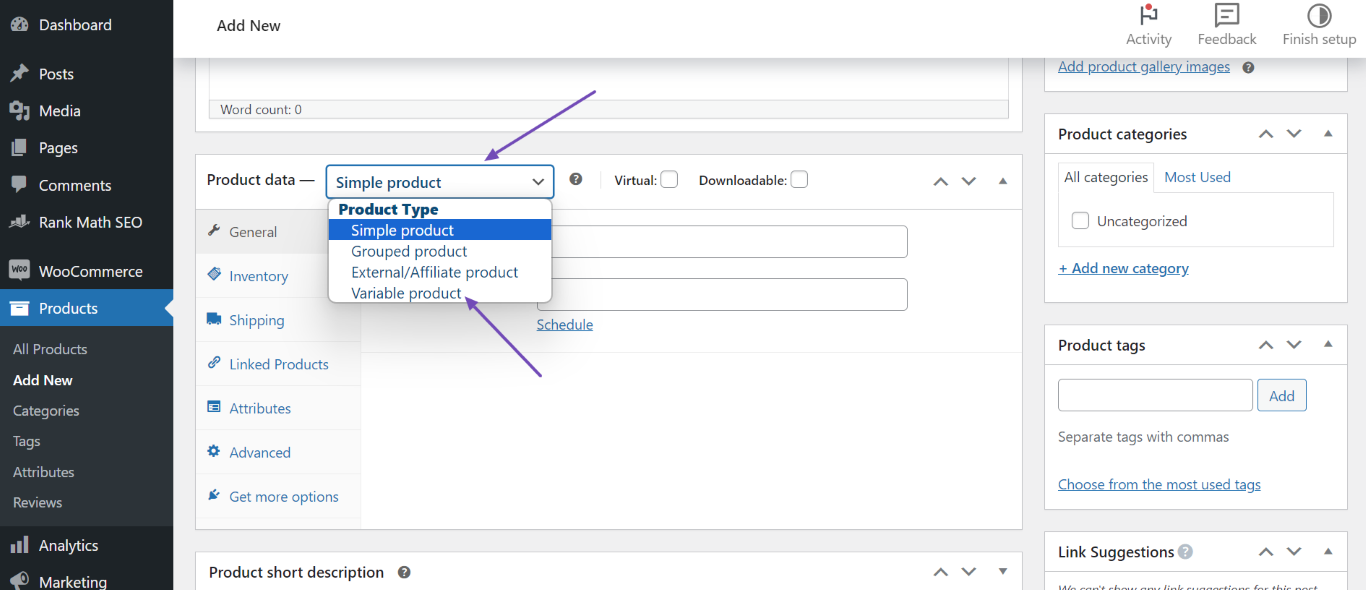Click the help icon by Product short description
The image size is (1366, 590).
click(x=404, y=573)
